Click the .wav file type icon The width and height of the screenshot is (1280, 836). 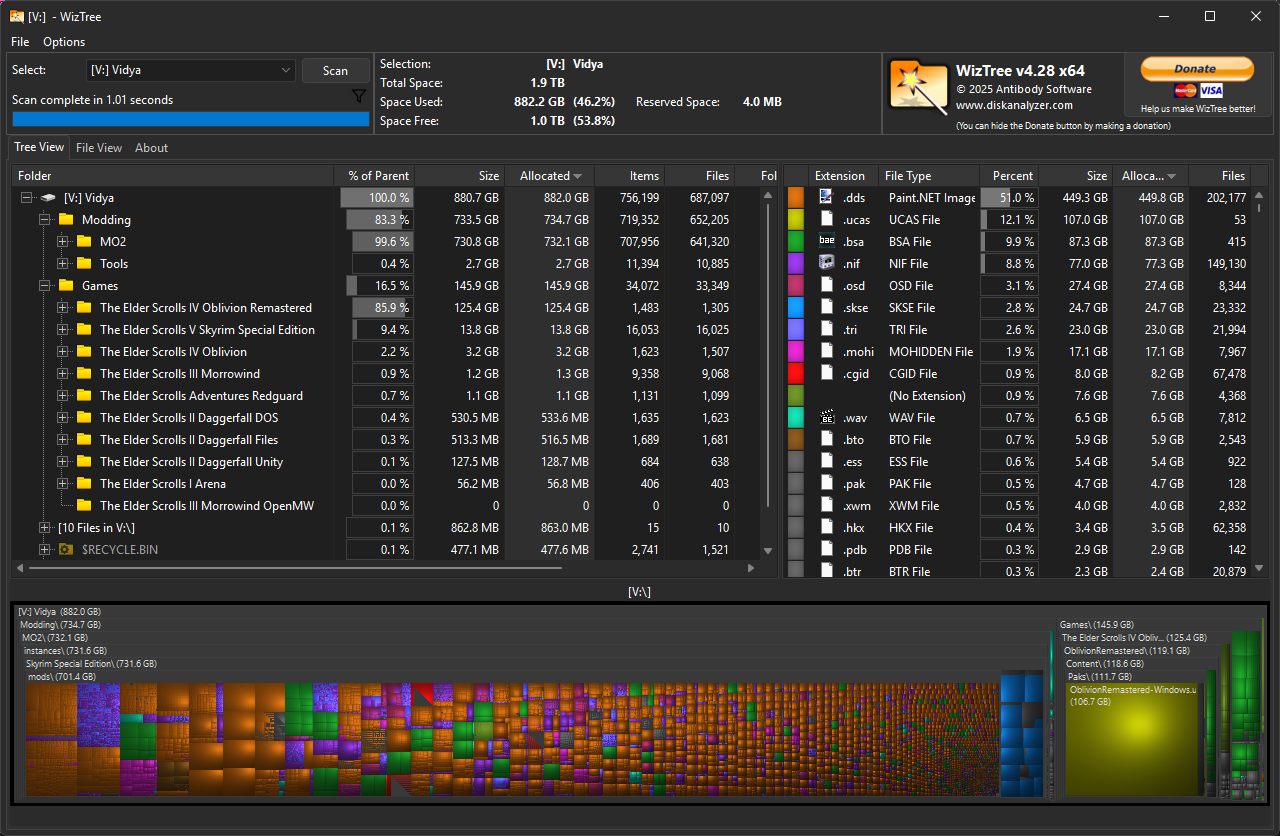827,417
